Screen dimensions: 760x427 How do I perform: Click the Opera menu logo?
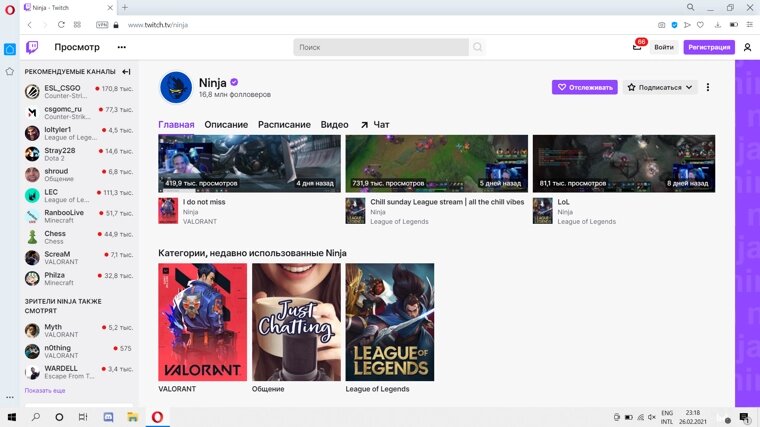[10, 9]
